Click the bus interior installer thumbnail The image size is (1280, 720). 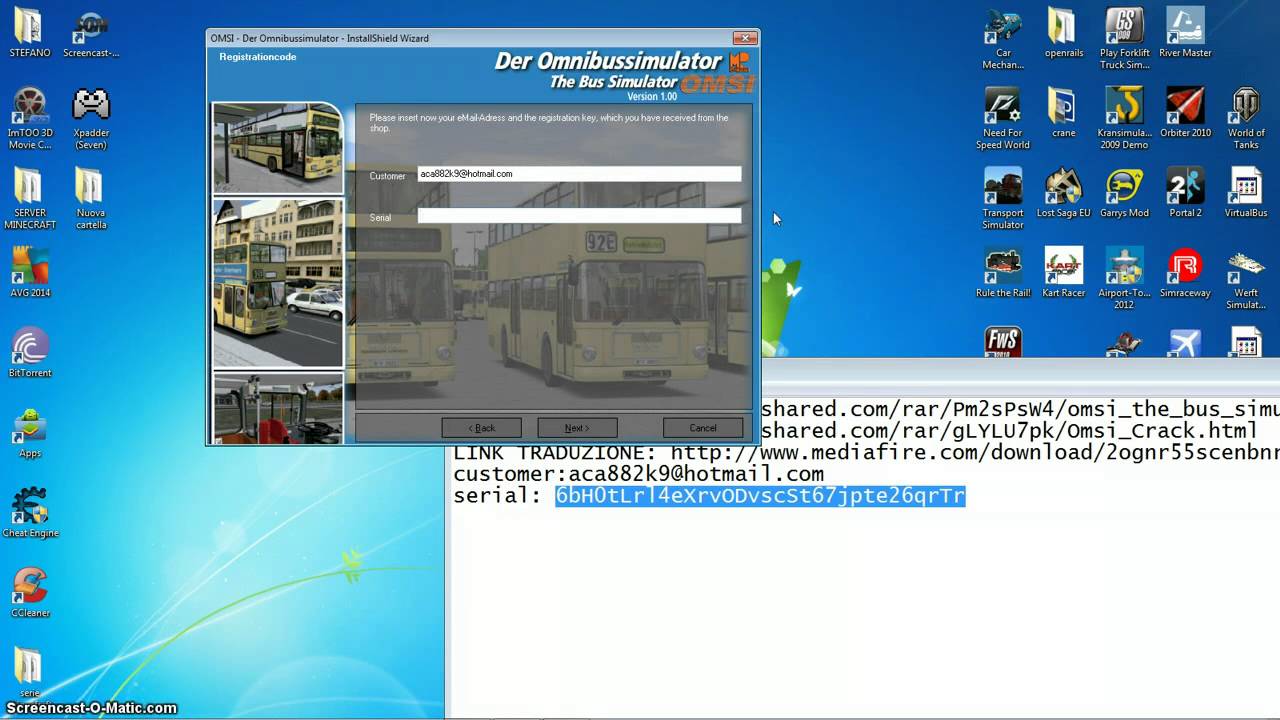pyautogui.click(x=277, y=408)
